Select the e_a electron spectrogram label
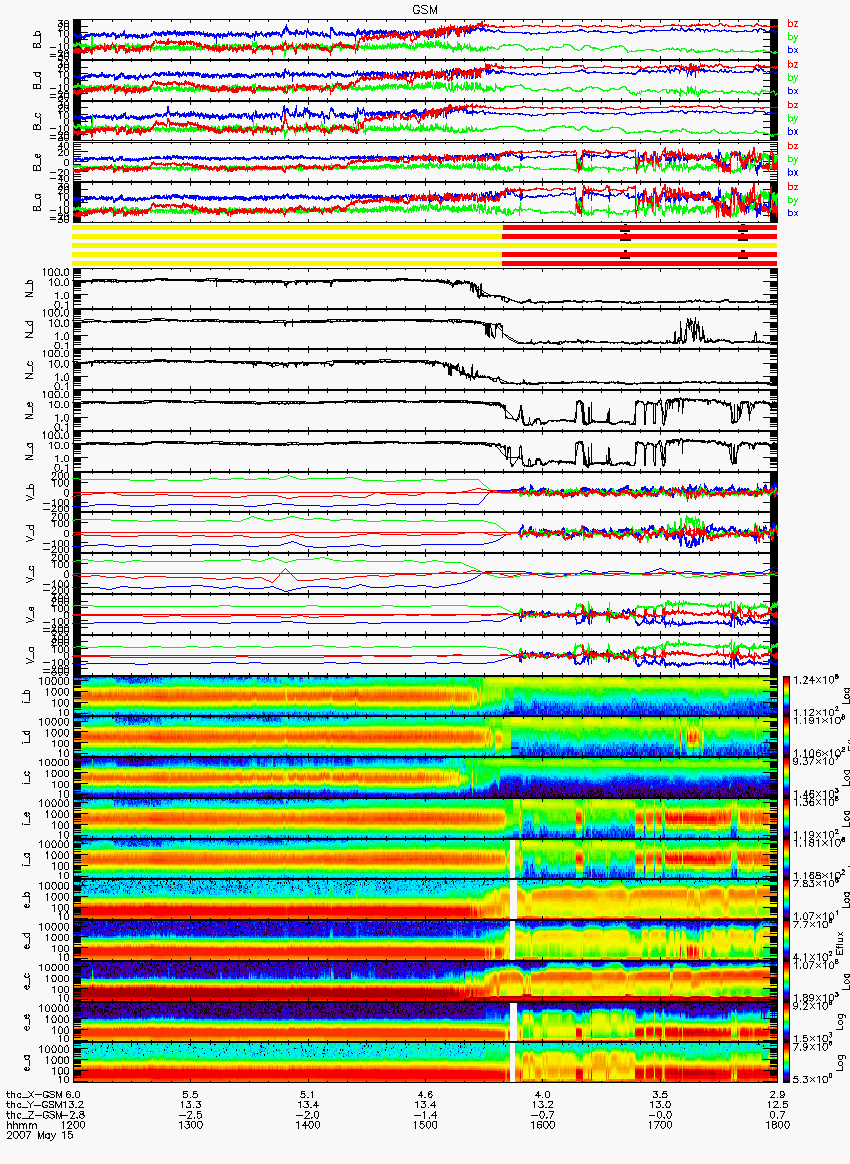This screenshot has height=1164, width=850. tap(25, 1065)
